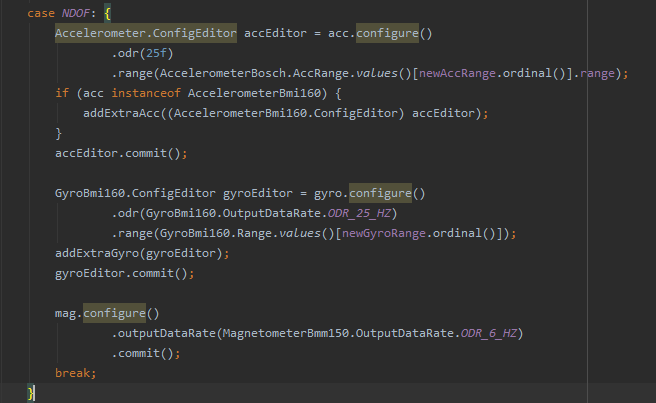Select the ODR_6_HZ constant
The width and height of the screenshot is (656, 403).
pos(489,333)
